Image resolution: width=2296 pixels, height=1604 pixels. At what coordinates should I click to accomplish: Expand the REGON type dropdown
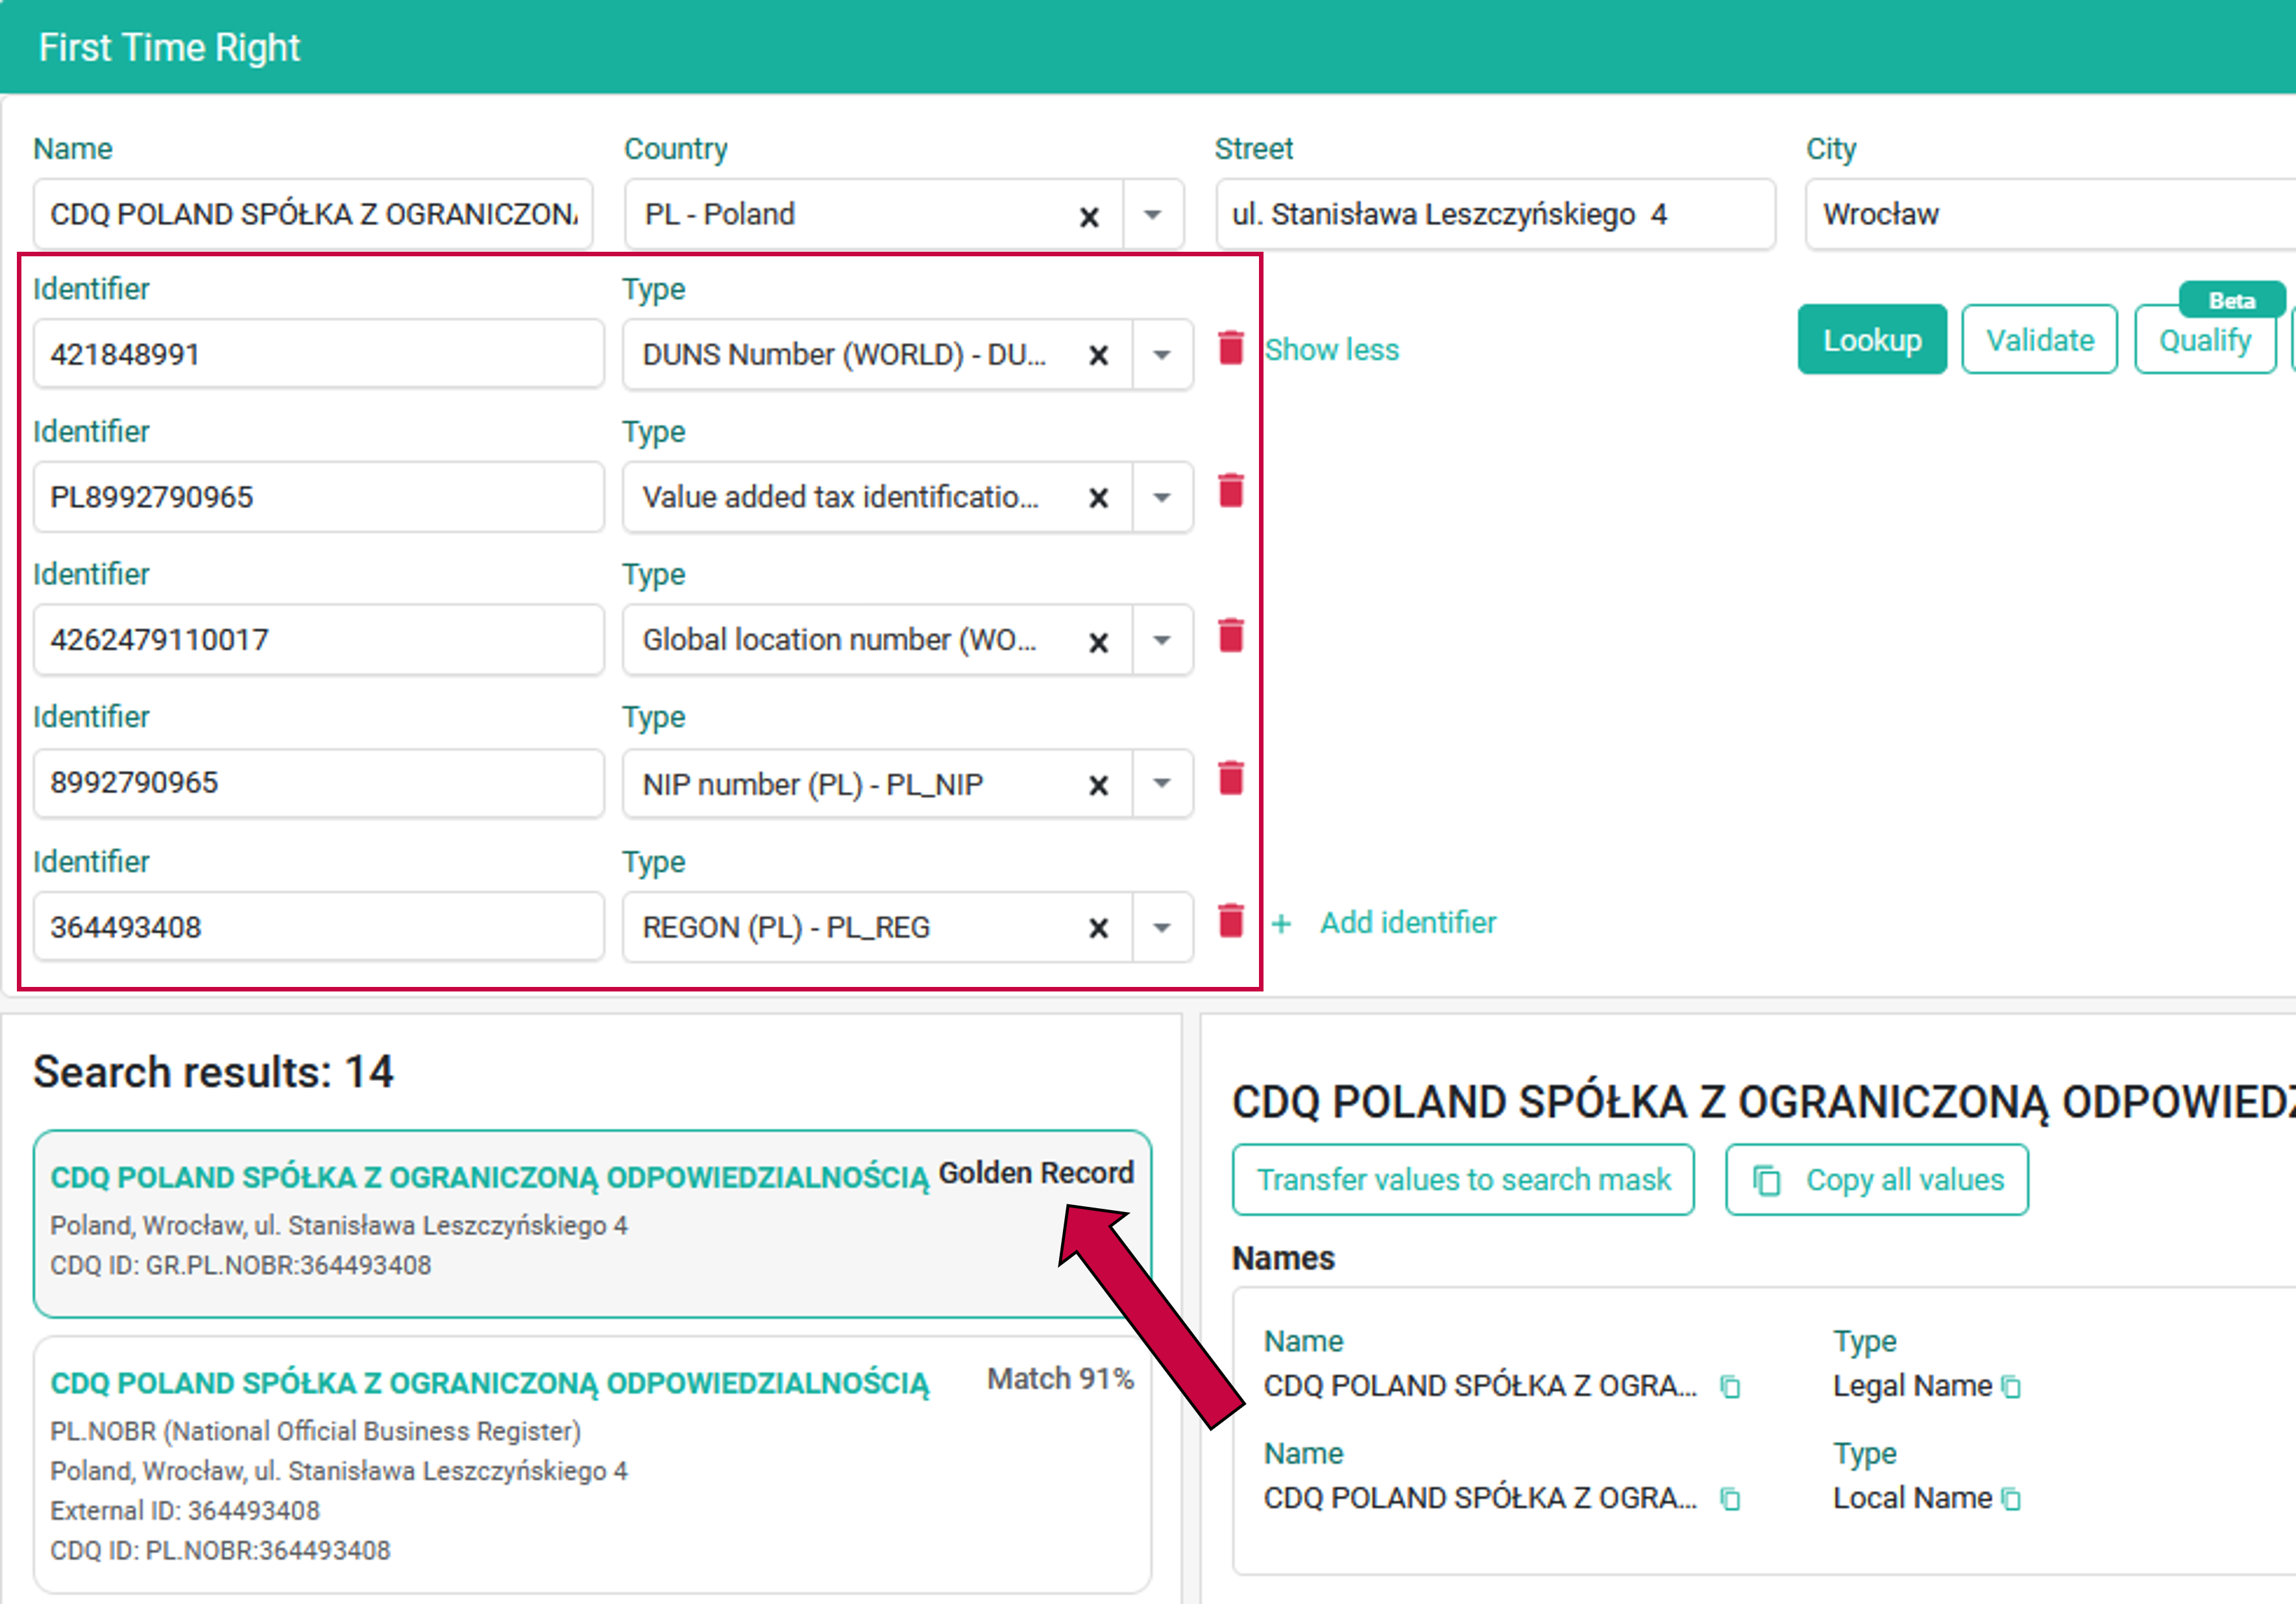click(1162, 928)
